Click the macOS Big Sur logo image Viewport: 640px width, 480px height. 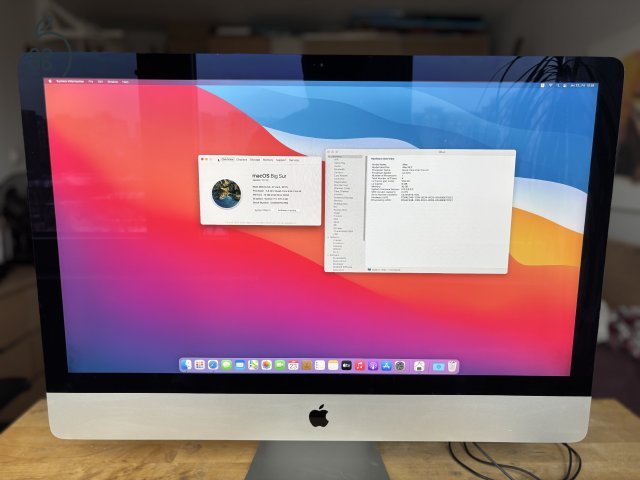coord(227,193)
